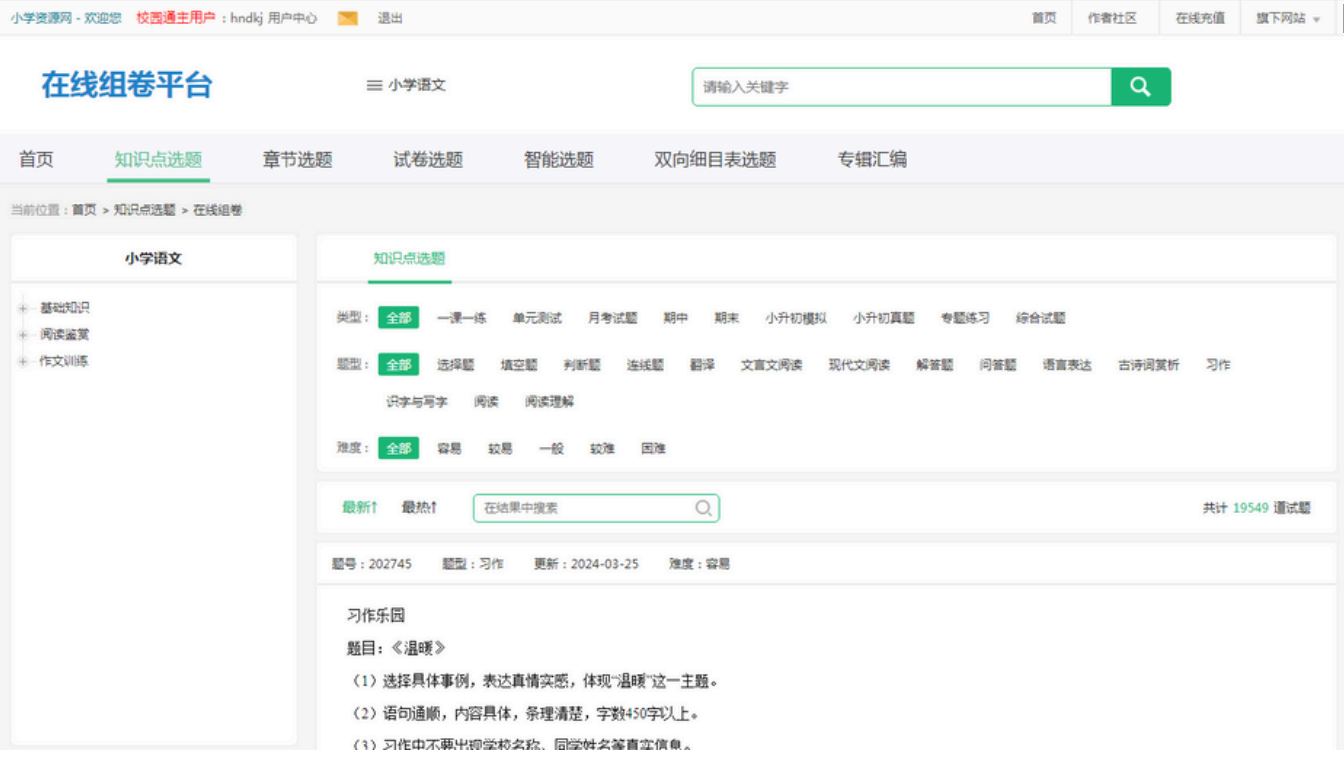Set difficulty to 容易 in the 难度 filter row

point(450,449)
